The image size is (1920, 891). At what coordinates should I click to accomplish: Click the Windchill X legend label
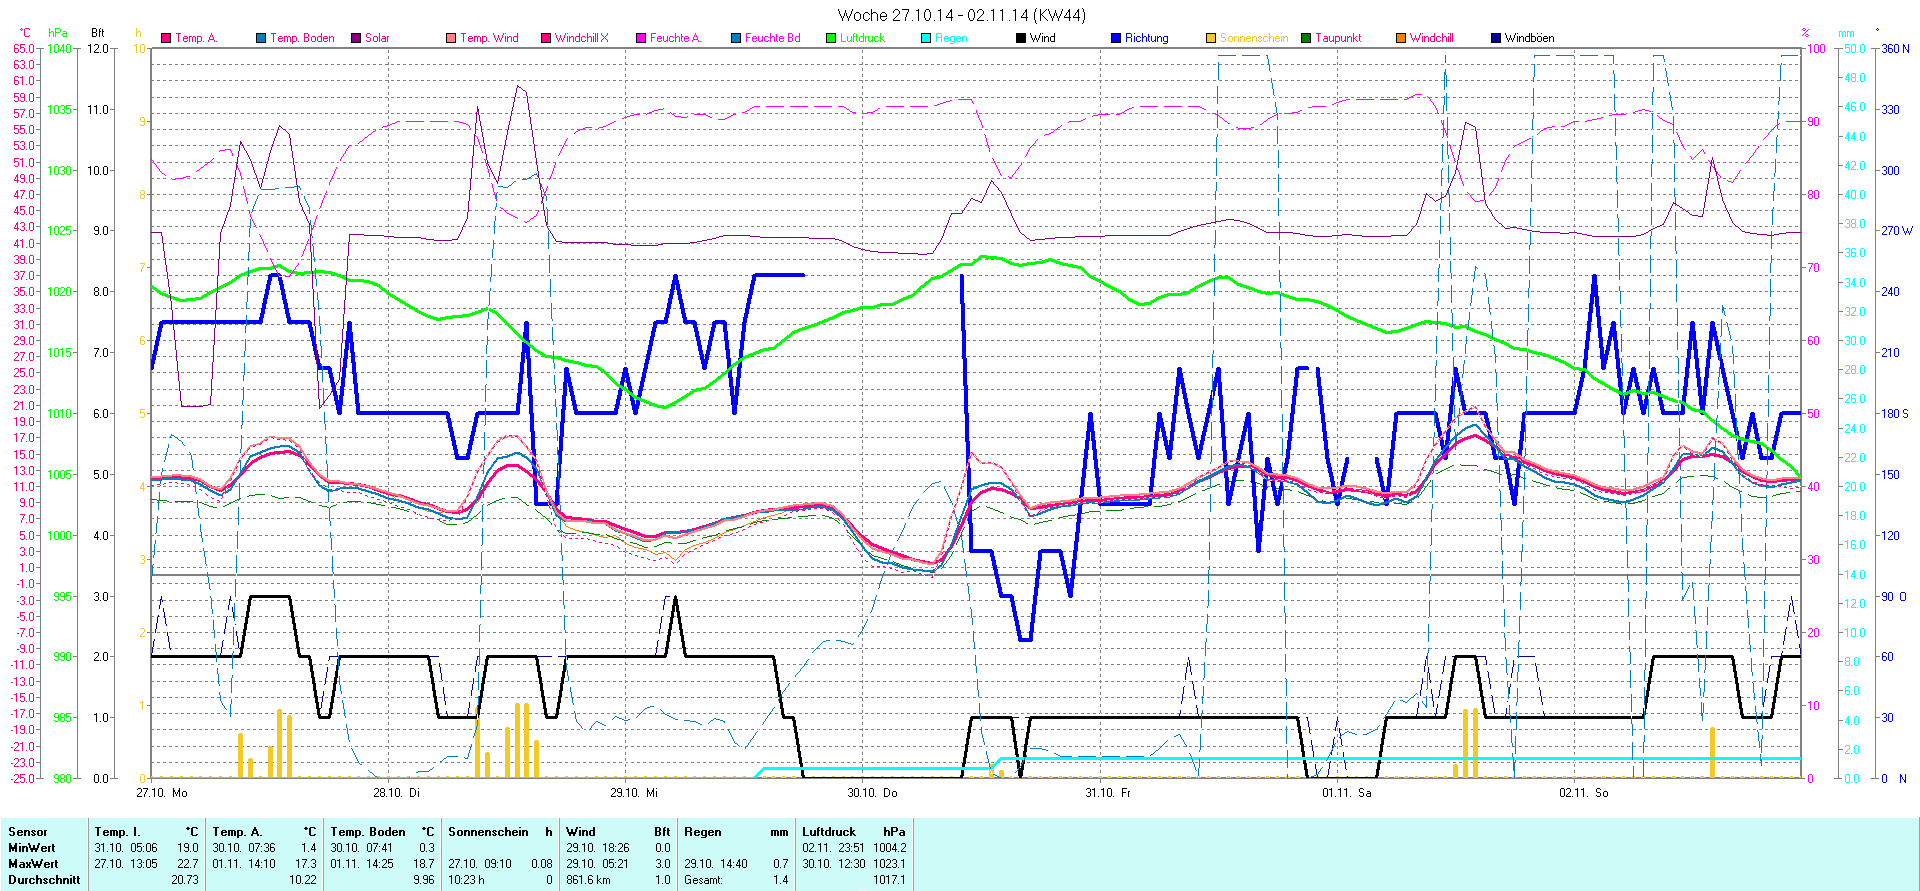[581, 38]
